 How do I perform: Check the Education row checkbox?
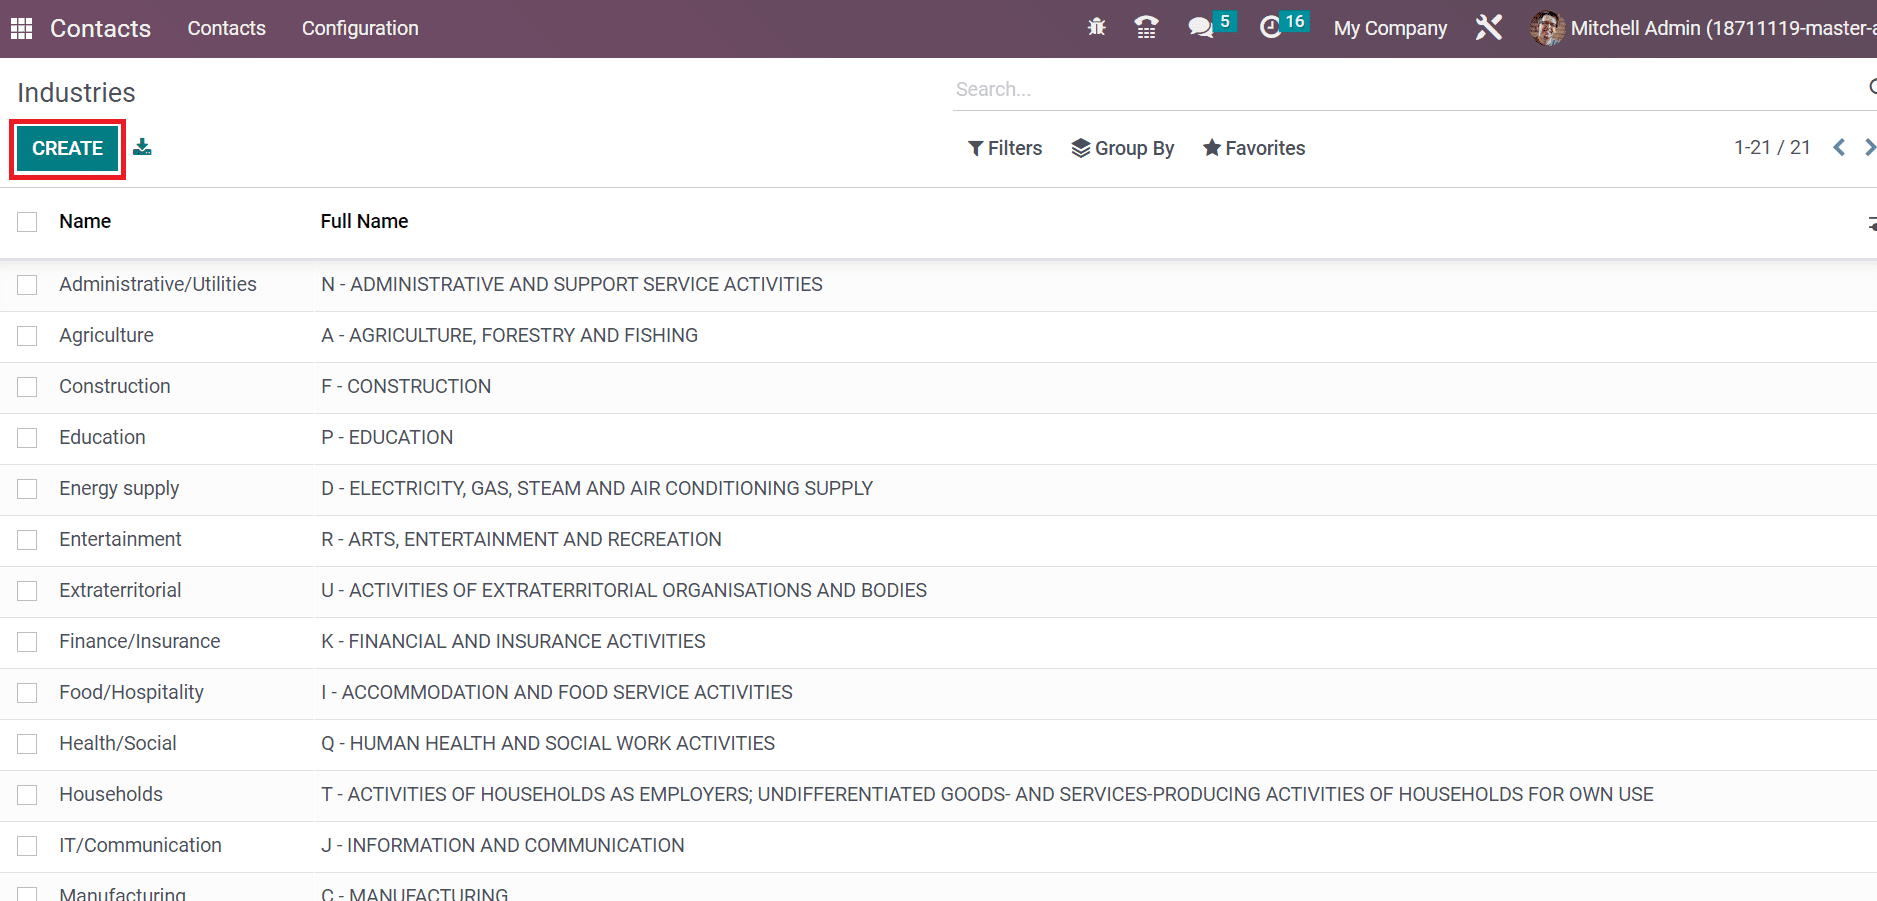tap(27, 438)
